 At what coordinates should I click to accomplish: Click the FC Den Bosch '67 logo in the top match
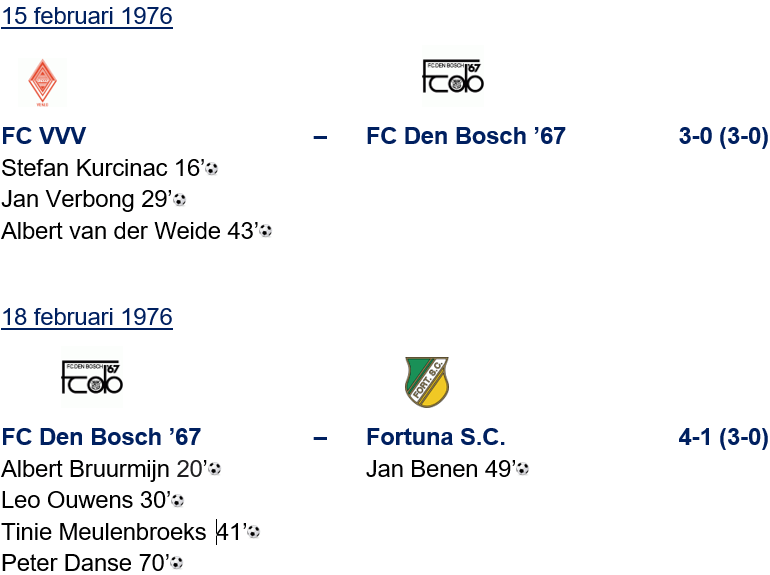(x=452, y=78)
